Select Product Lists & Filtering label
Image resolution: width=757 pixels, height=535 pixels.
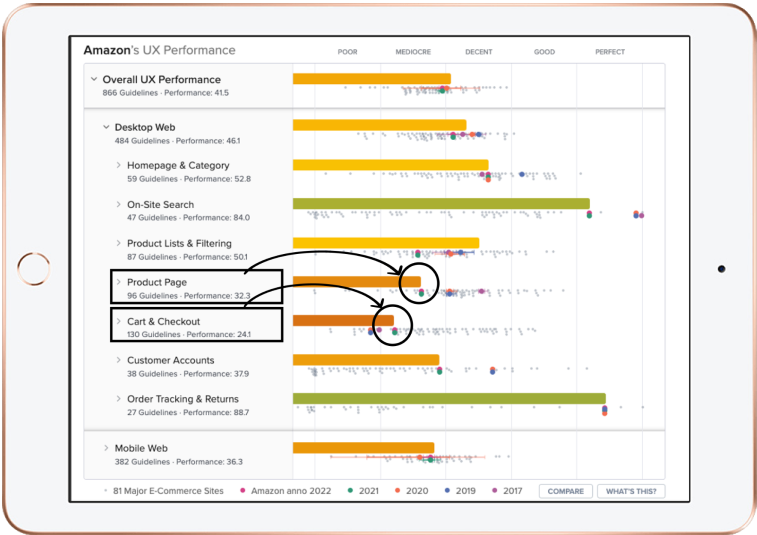[x=179, y=243]
